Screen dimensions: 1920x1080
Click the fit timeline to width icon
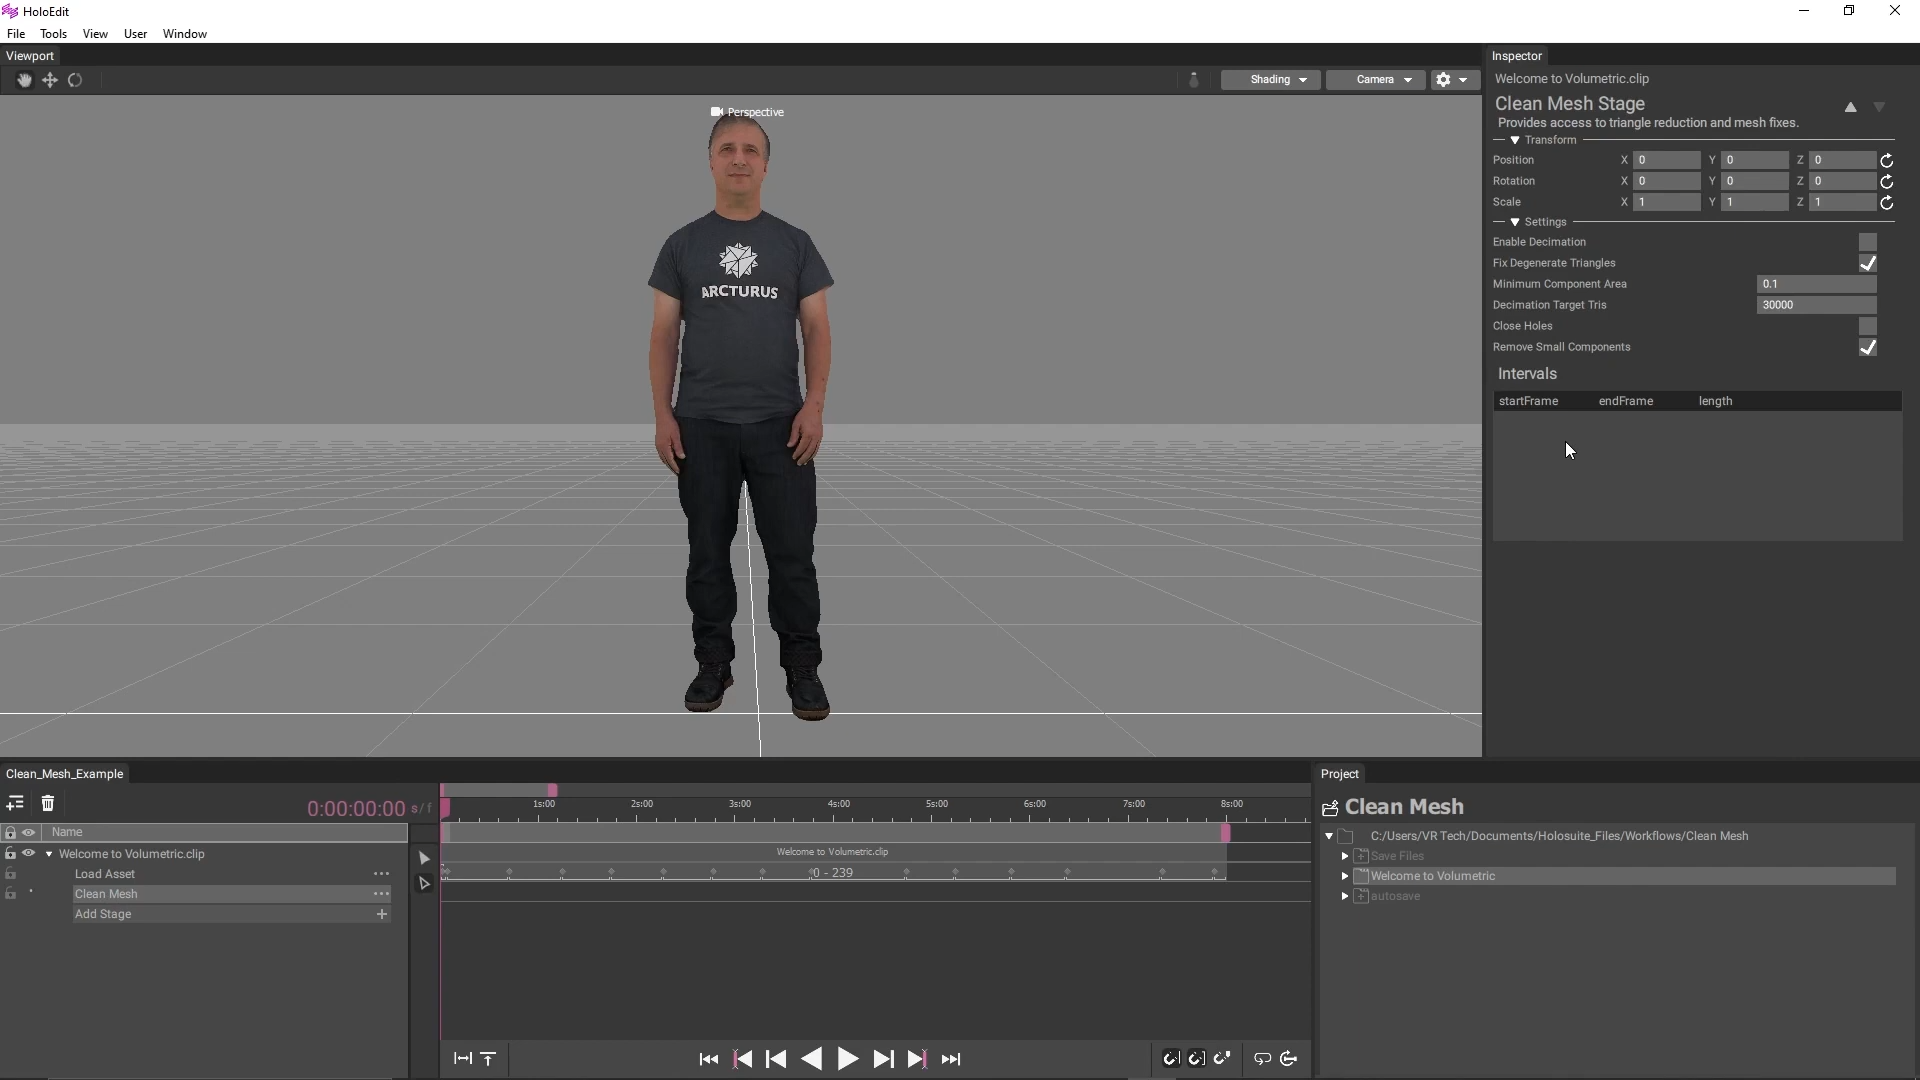pyautogui.click(x=462, y=1058)
